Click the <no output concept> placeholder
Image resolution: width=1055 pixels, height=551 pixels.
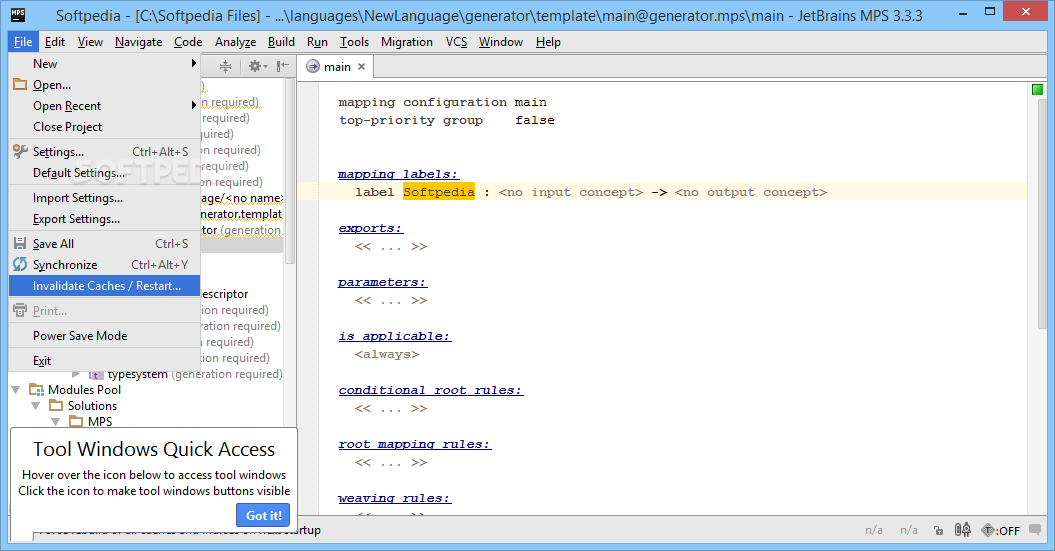pyautogui.click(x=750, y=192)
